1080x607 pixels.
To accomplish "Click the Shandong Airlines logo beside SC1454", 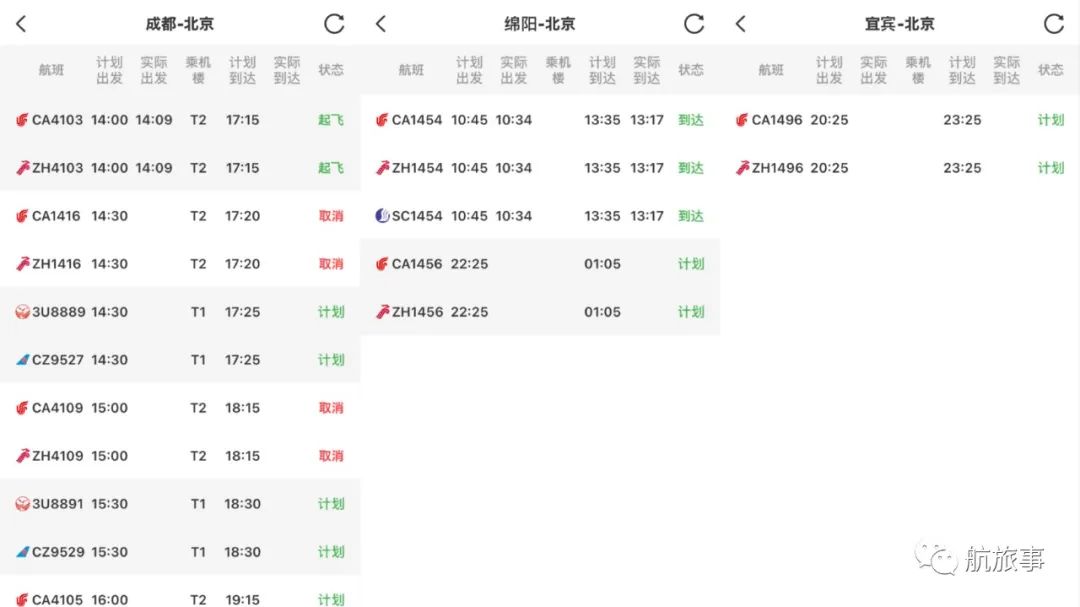I will tap(382, 216).
